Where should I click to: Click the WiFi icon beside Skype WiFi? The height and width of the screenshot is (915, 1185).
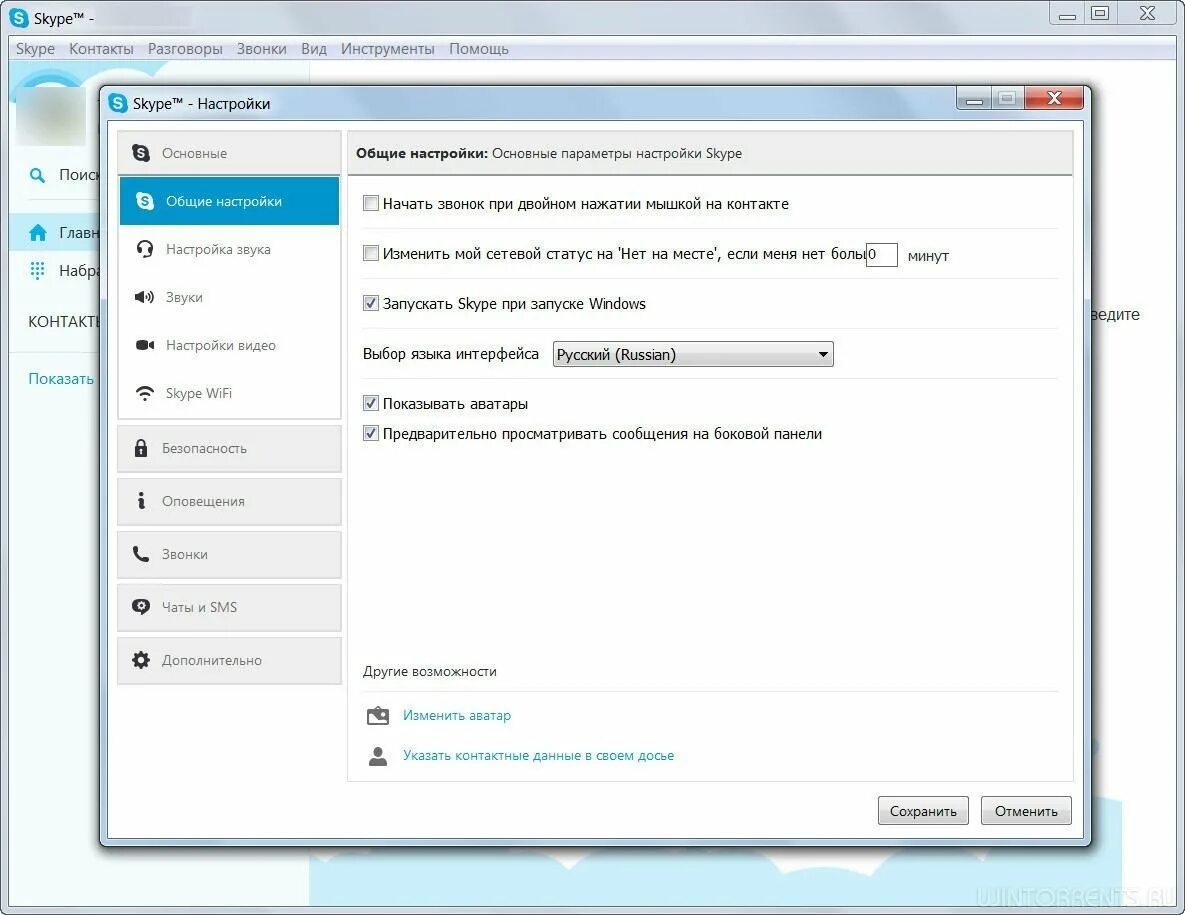tap(144, 393)
